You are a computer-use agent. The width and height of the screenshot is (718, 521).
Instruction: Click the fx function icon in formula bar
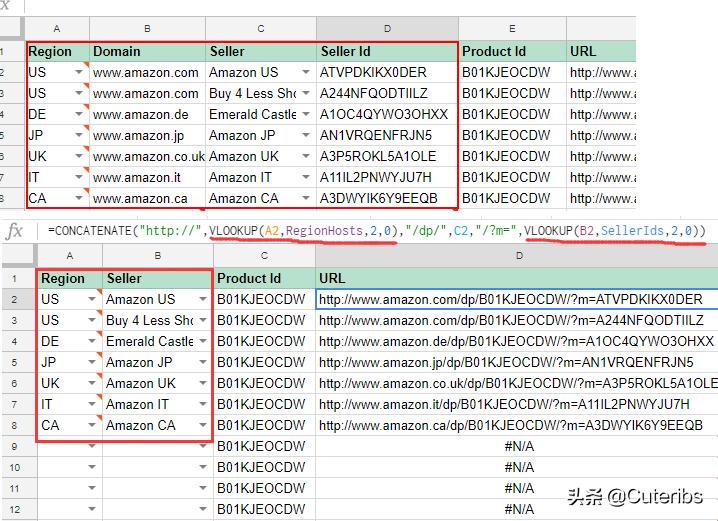14,231
